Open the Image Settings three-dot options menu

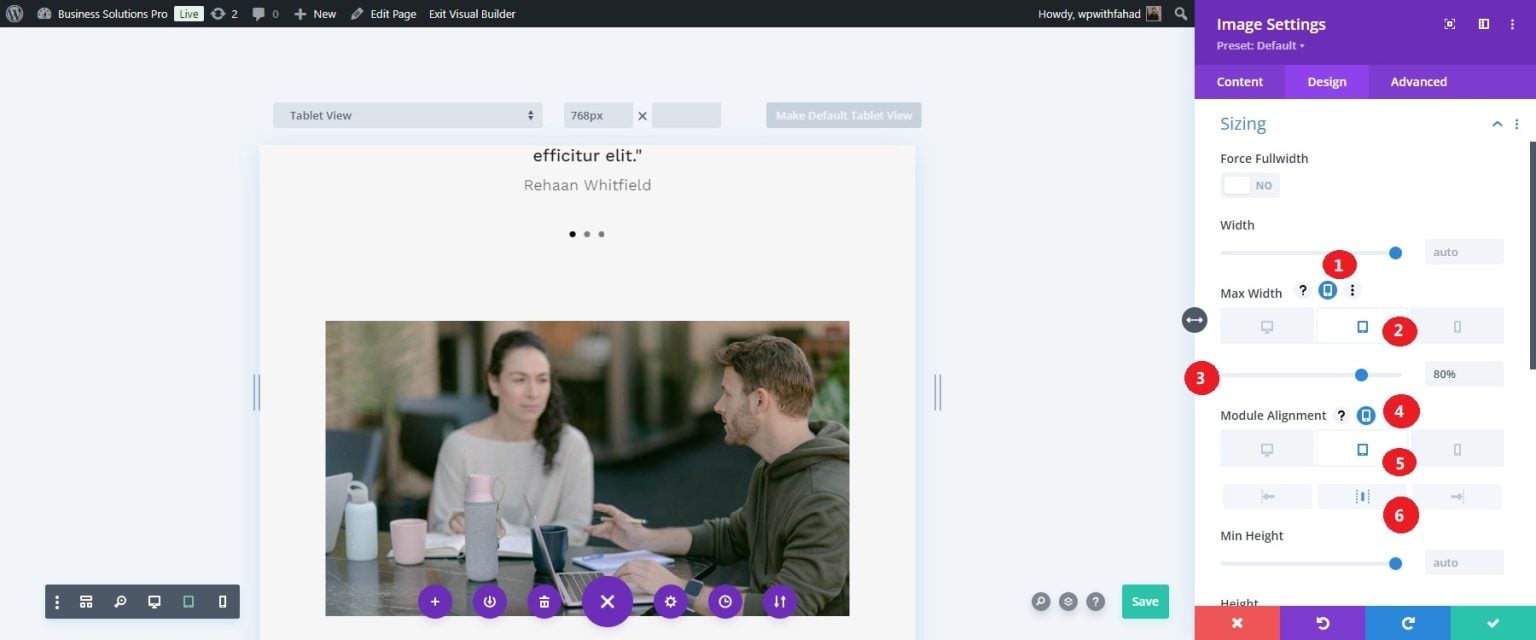click(x=1513, y=24)
